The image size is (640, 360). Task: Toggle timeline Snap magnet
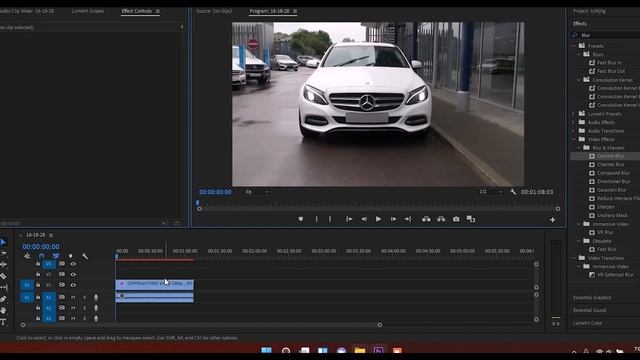41,256
